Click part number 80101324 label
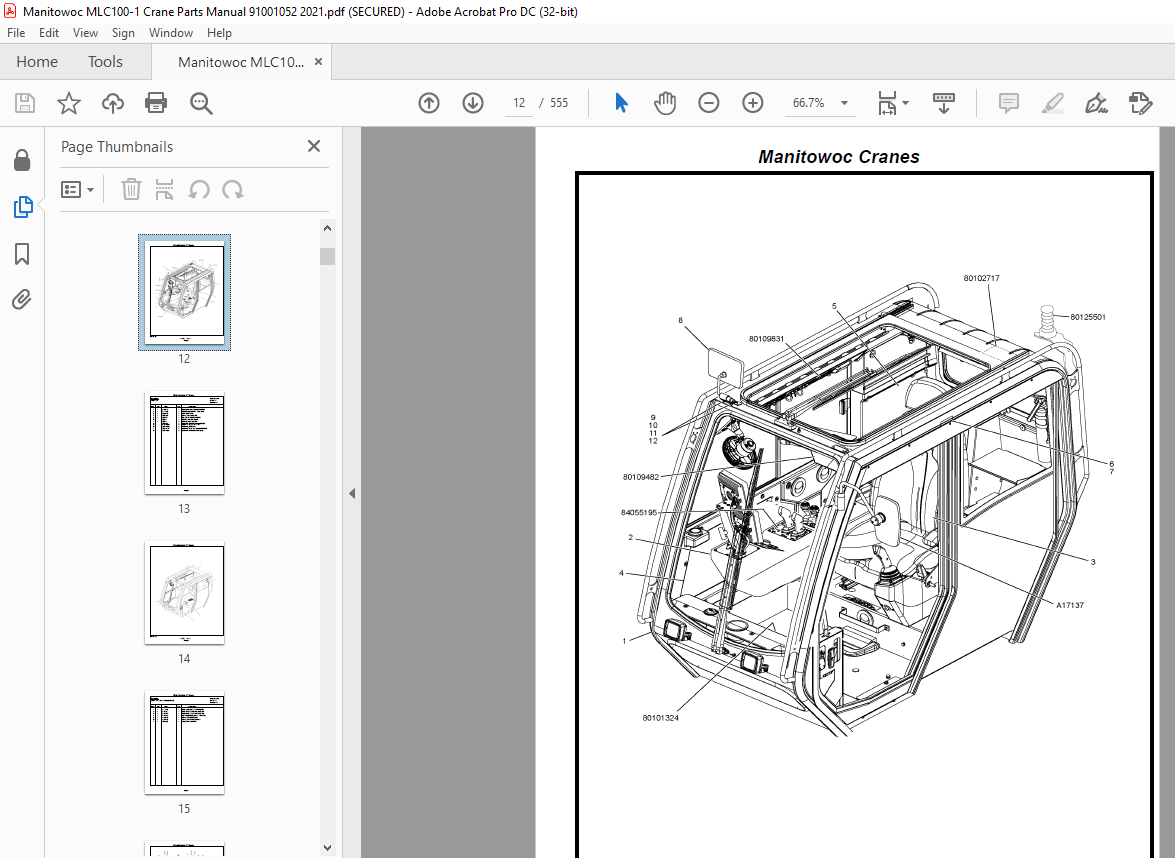 pos(660,718)
